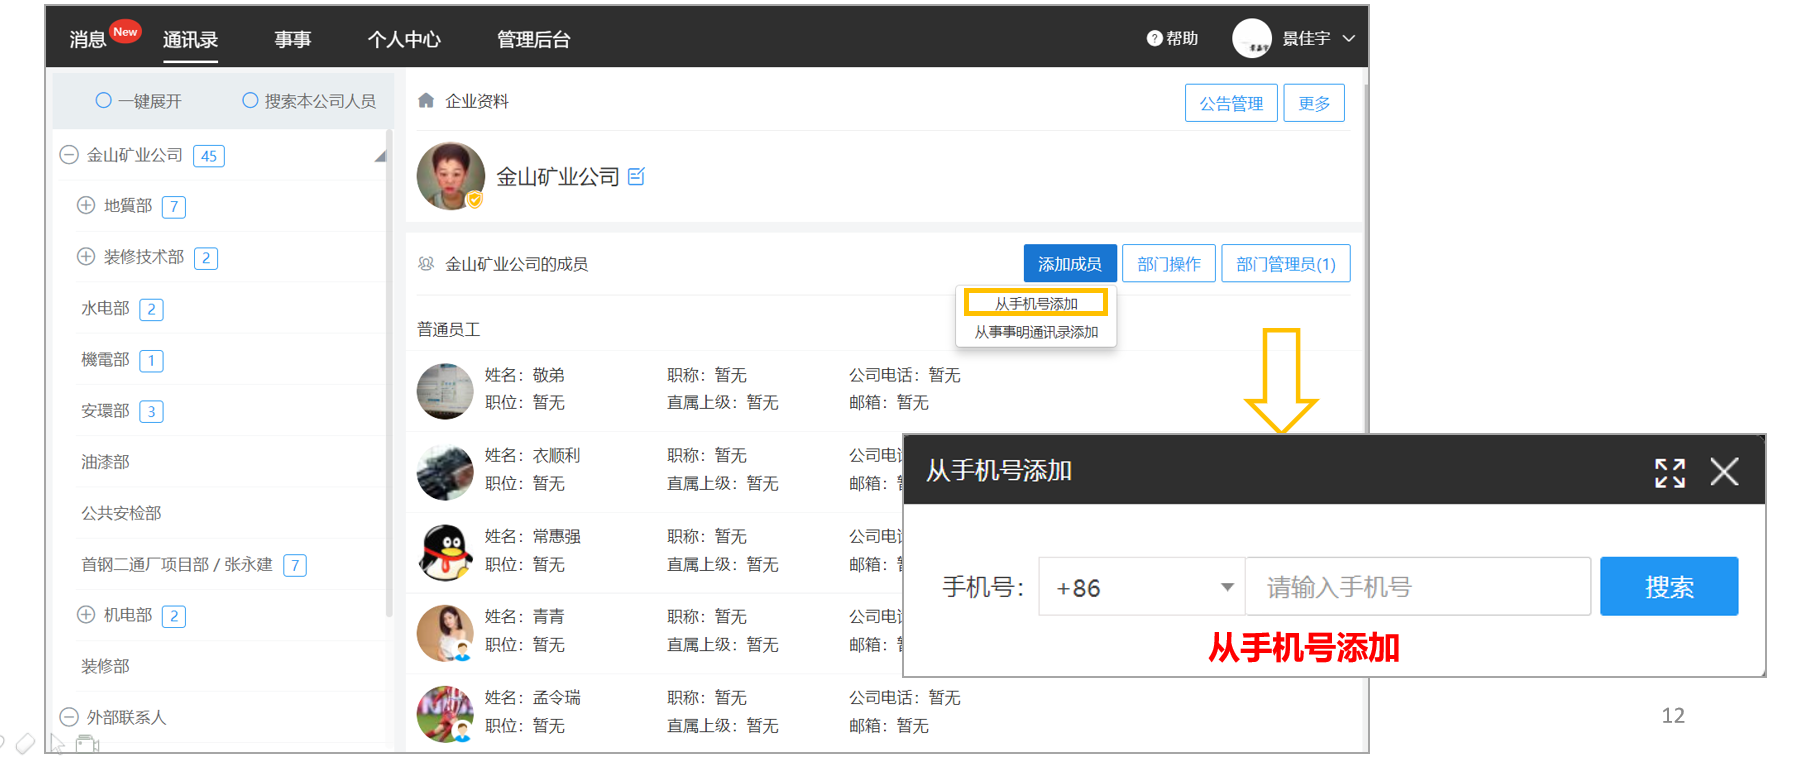Click the 搜索 button
1795x765 pixels.
point(1669,586)
